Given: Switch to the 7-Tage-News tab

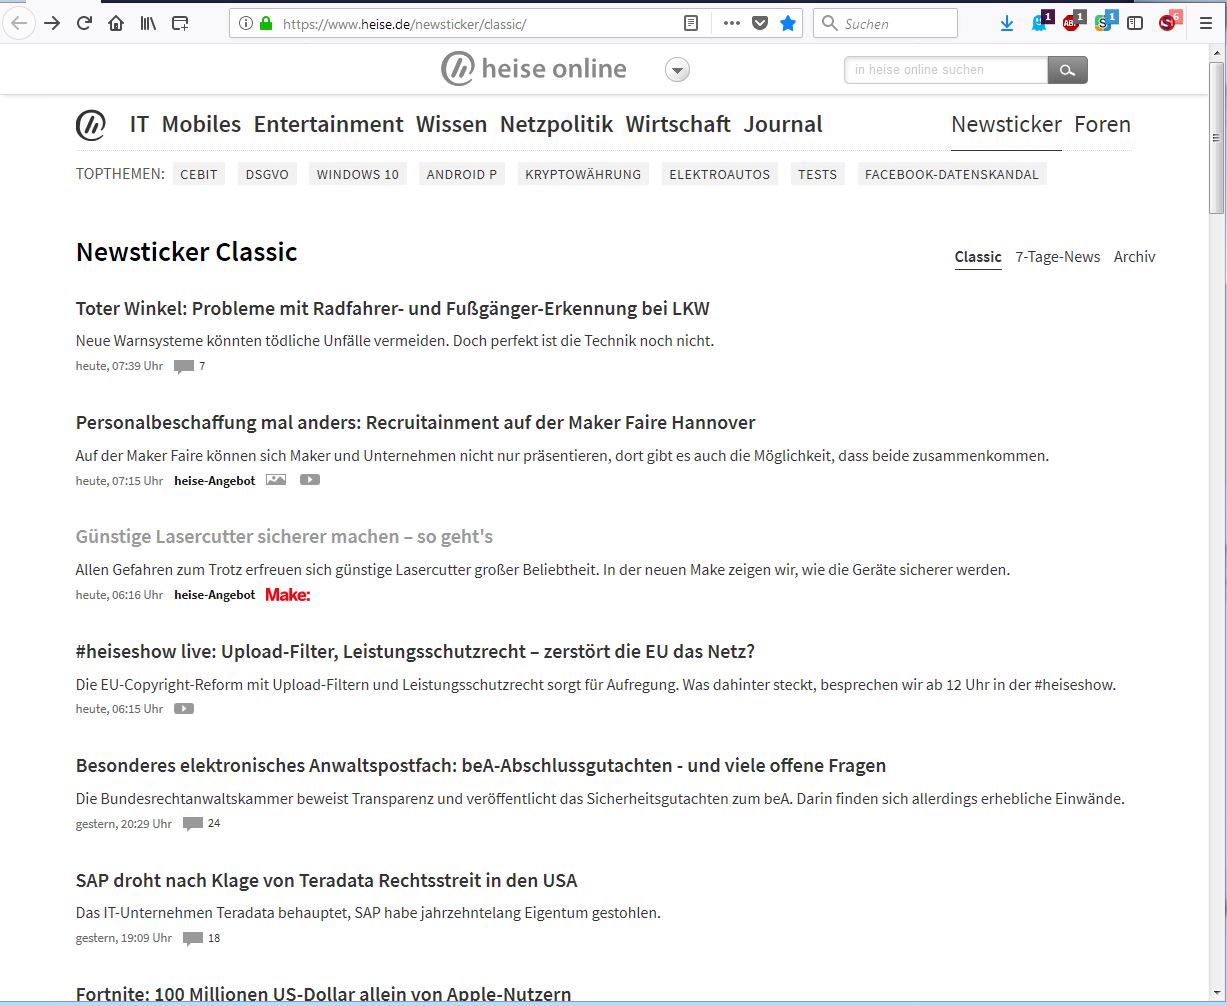Looking at the screenshot, I should [x=1057, y=257].
